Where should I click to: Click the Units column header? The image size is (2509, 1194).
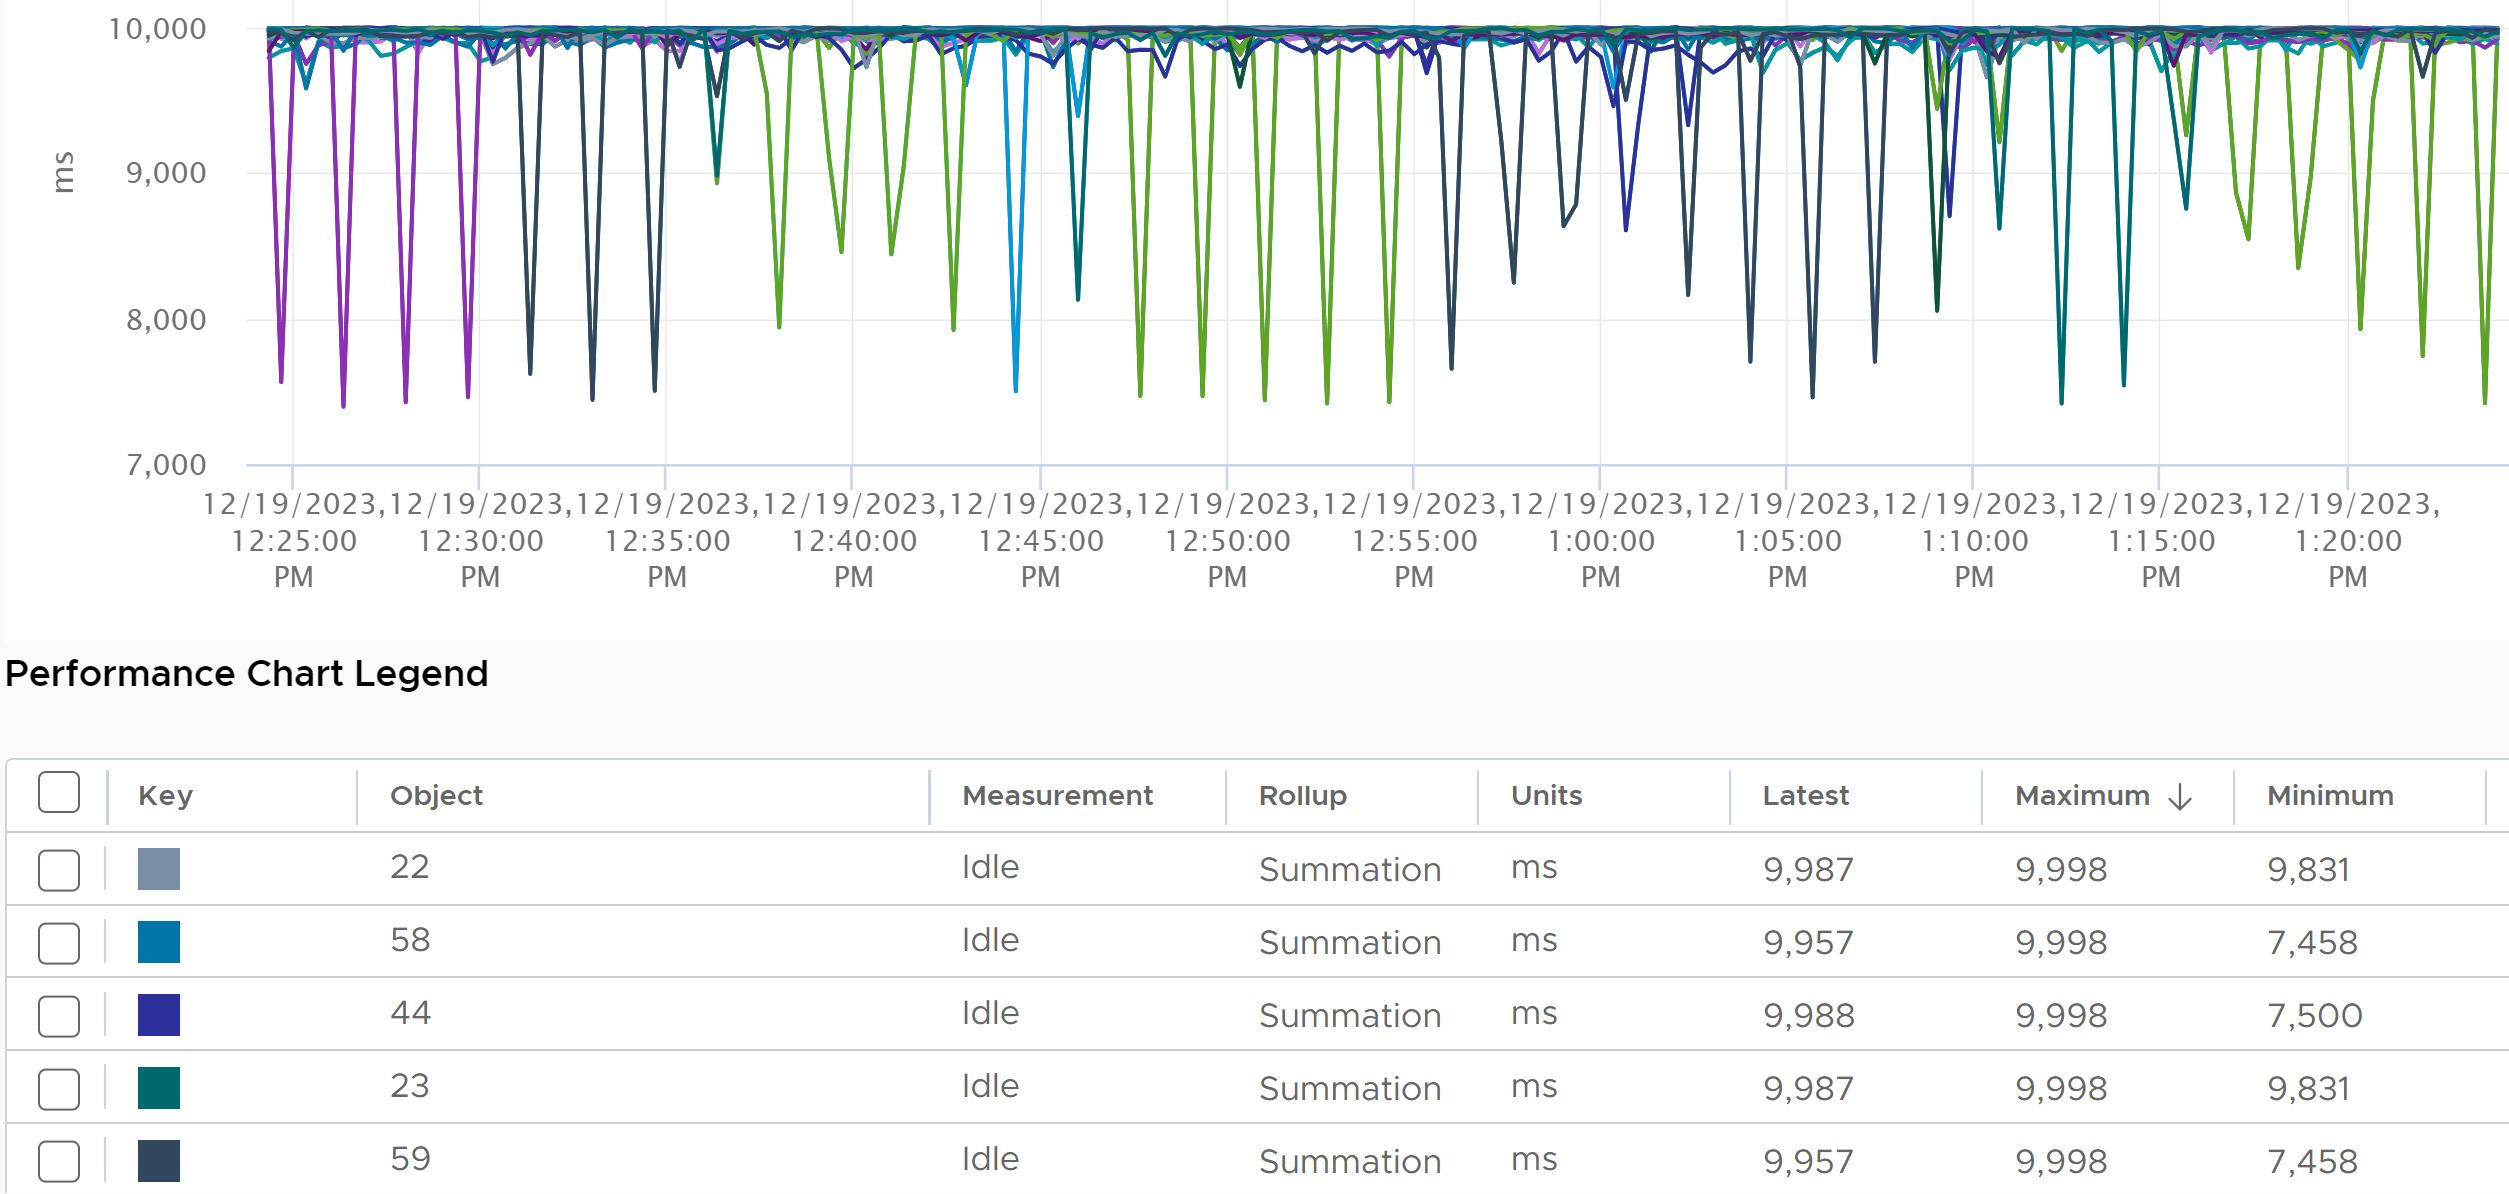pyautogui.click(x=1546, y=796)
